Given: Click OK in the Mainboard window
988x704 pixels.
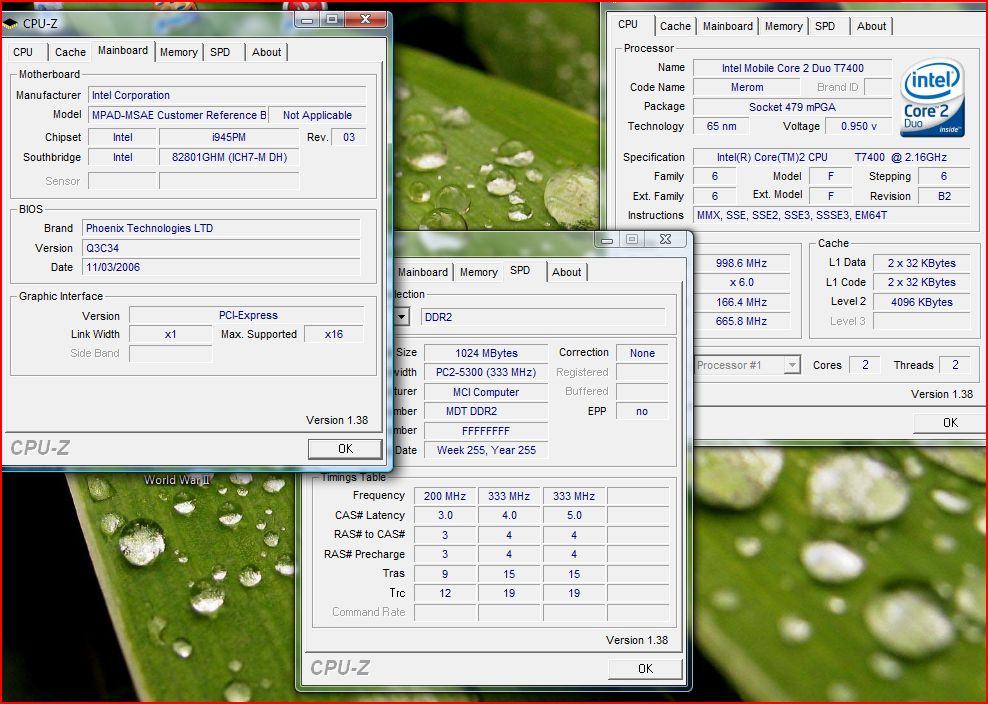Looking at the screenshot, I should 345,449.
